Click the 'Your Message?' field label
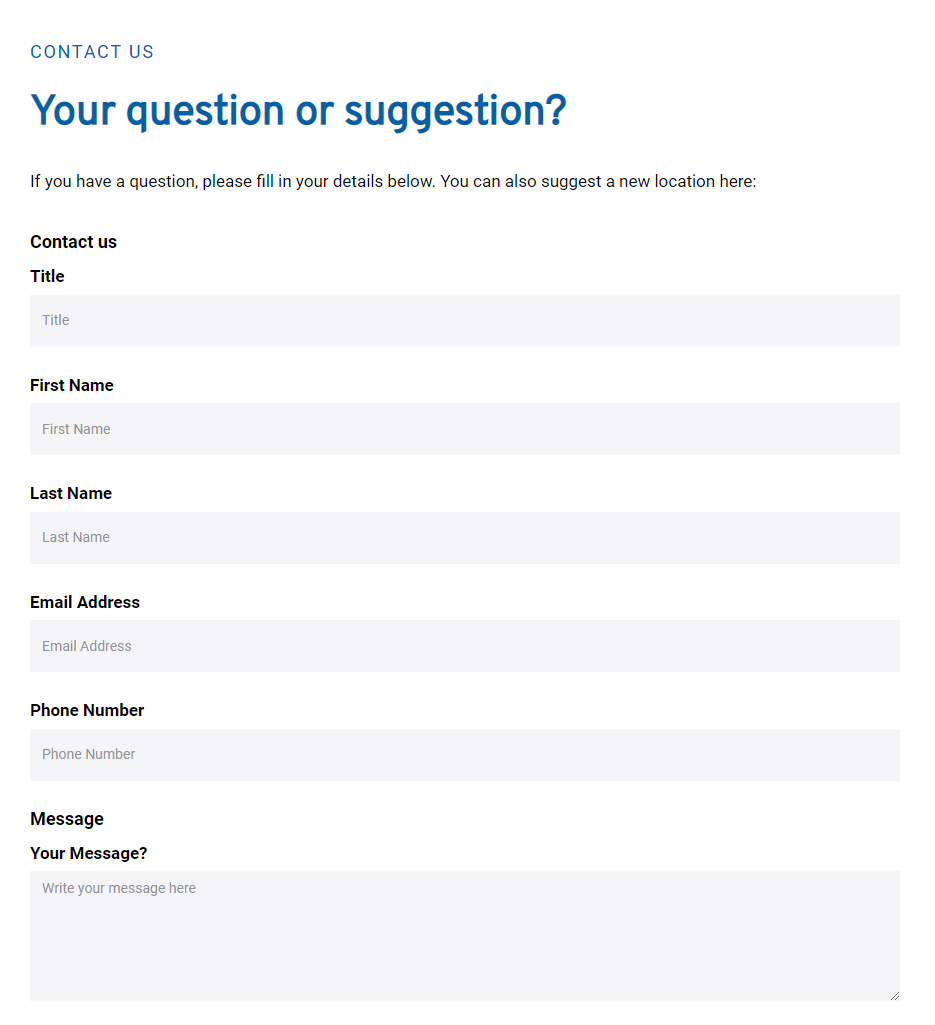Viewport: 935px width, 1025px height. (x=89, y=853)
